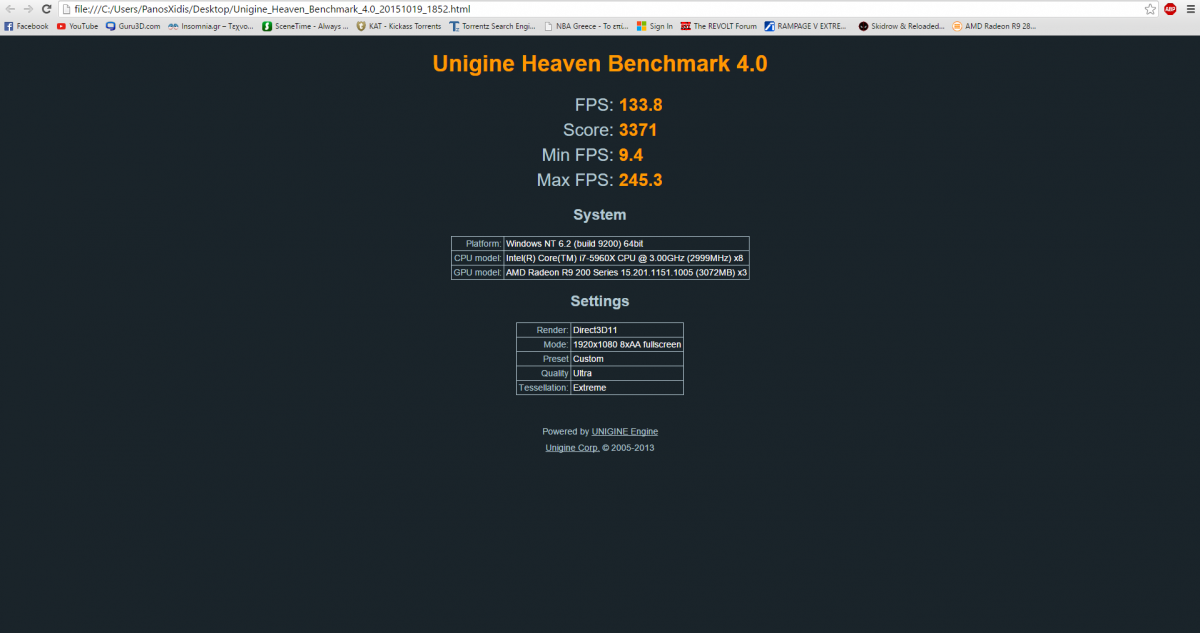Screen dimensions: 1200x633
Task: Open the Torrentz Search Engine bookmark
Action: [494, 26]
